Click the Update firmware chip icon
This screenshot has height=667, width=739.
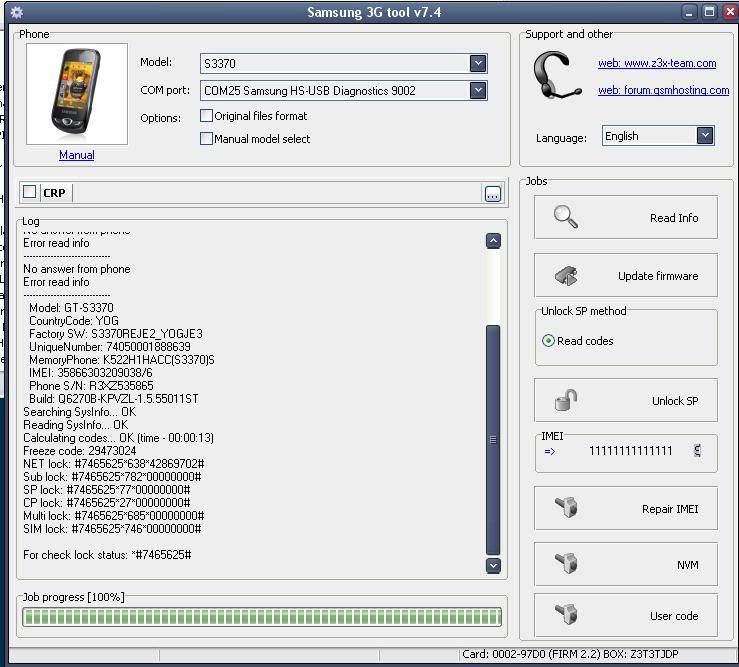[566, 276]
